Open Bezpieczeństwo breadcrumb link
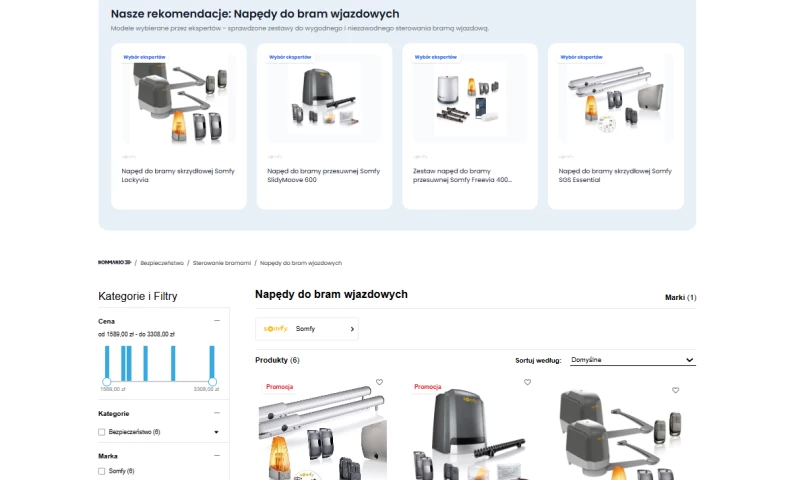The height and width of the screenshot is (480, 800). (162, 263)
